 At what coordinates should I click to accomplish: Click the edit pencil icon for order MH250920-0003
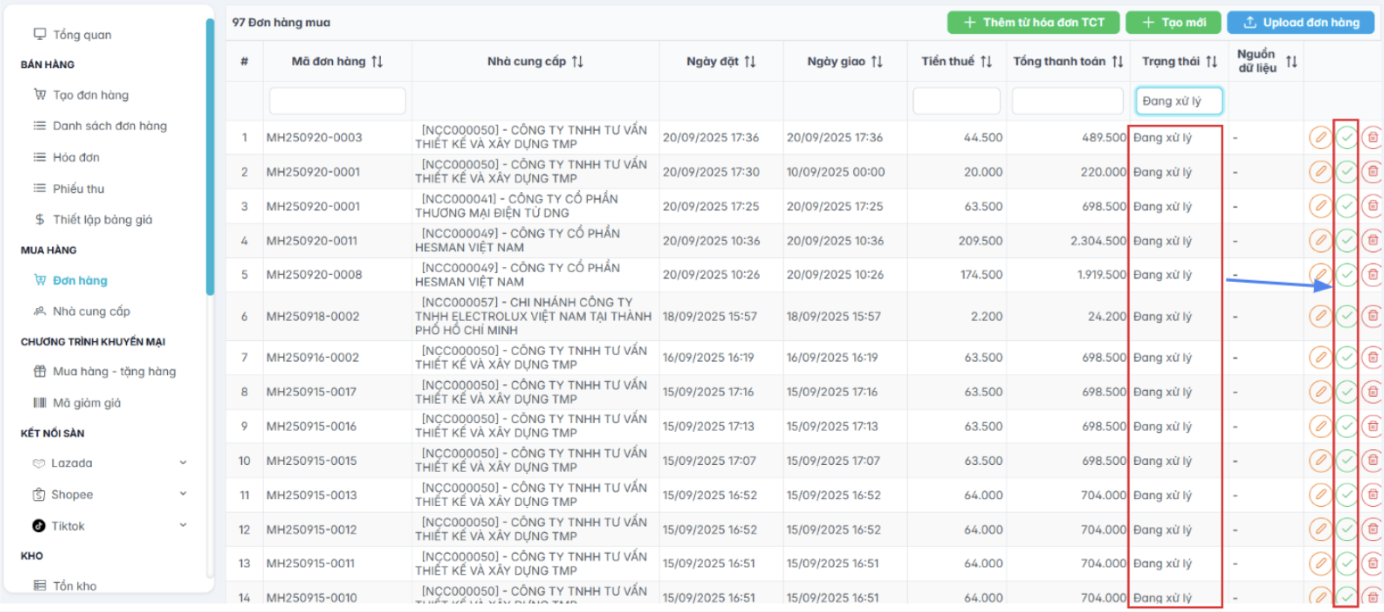click(1320, 138)
